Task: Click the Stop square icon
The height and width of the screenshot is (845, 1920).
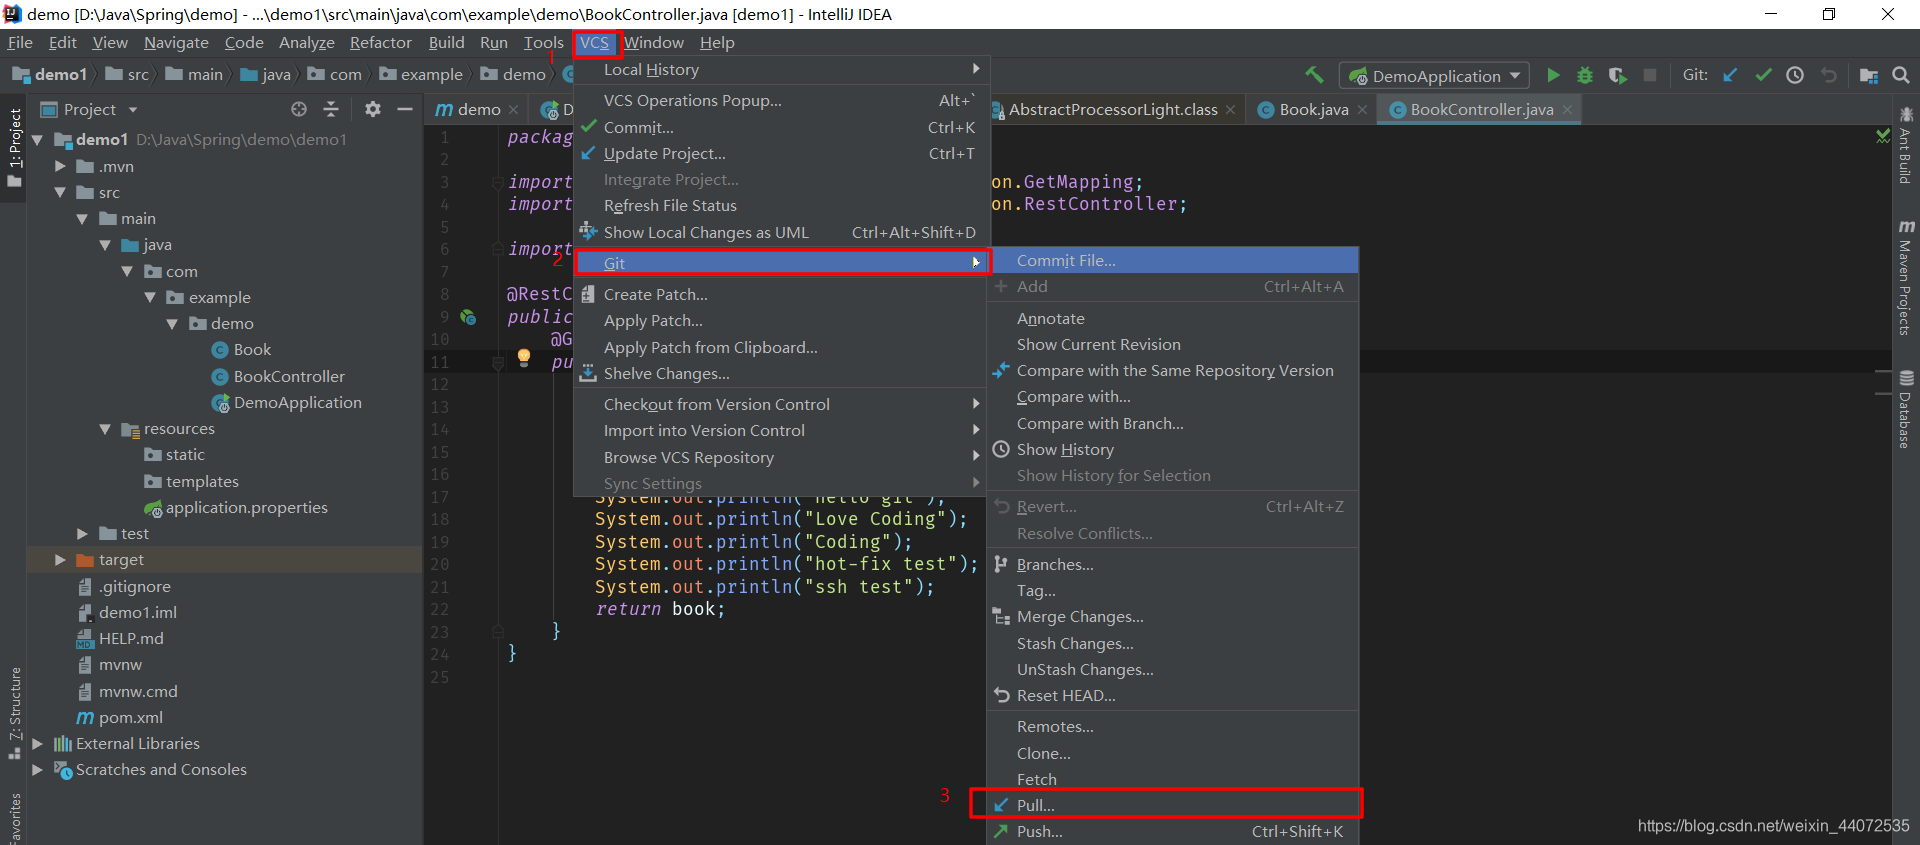Action: tap(1650, 75)
